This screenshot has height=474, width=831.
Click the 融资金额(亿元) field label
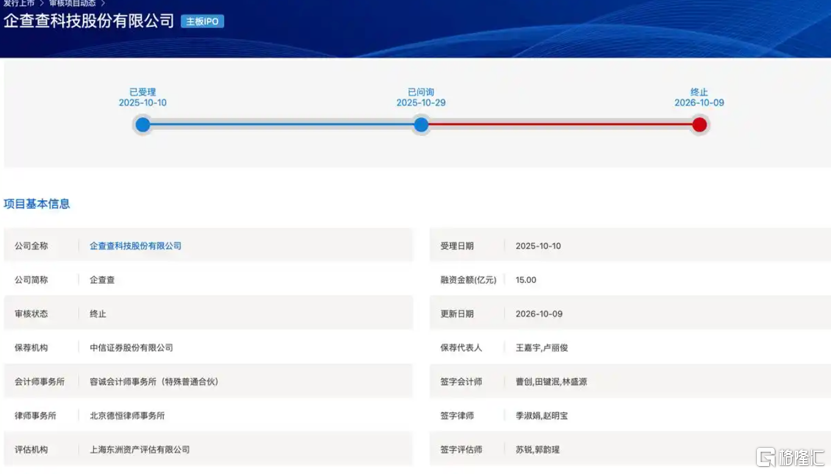[468, 280]
